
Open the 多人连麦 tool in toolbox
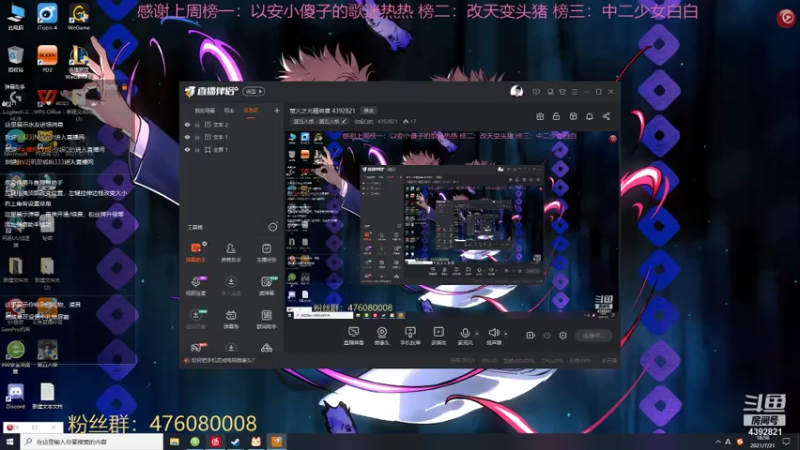pos(231,286)
